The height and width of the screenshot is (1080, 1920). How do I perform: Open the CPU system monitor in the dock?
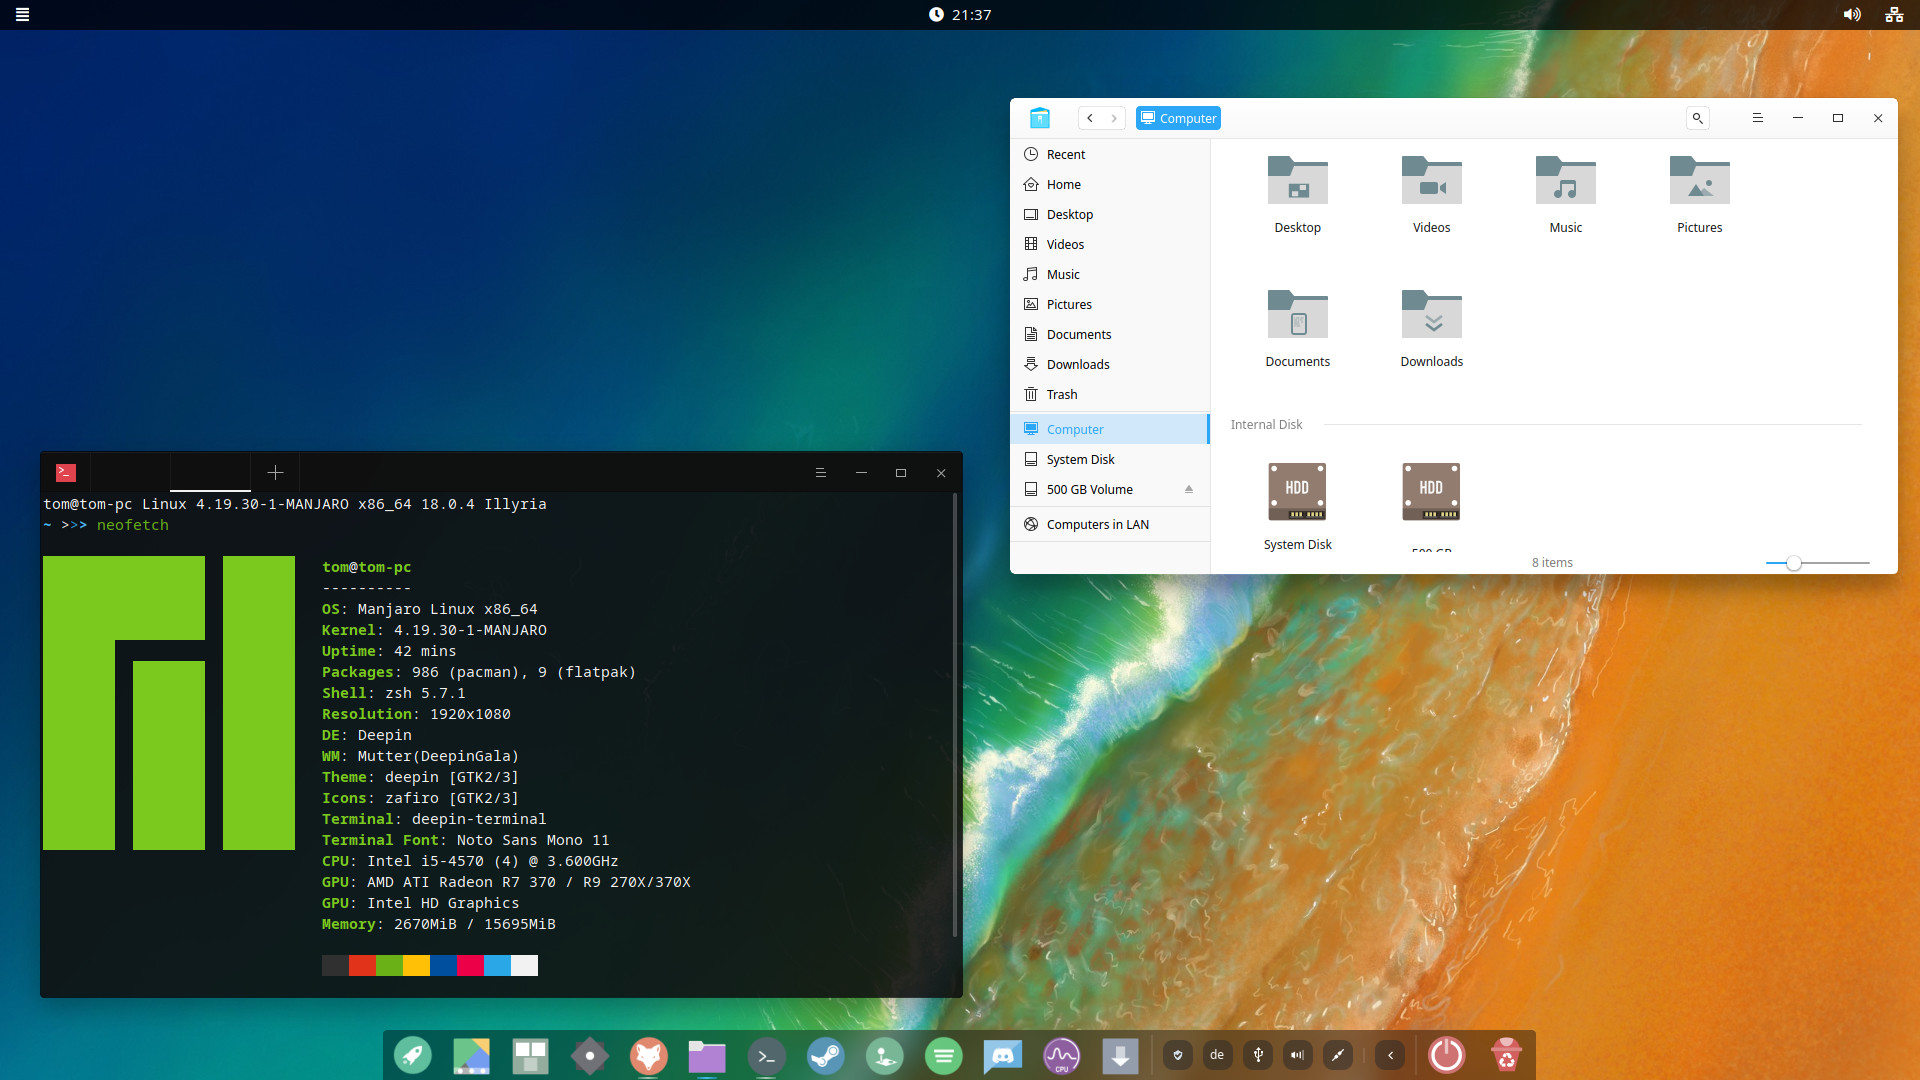(x=1061, y=1055)
